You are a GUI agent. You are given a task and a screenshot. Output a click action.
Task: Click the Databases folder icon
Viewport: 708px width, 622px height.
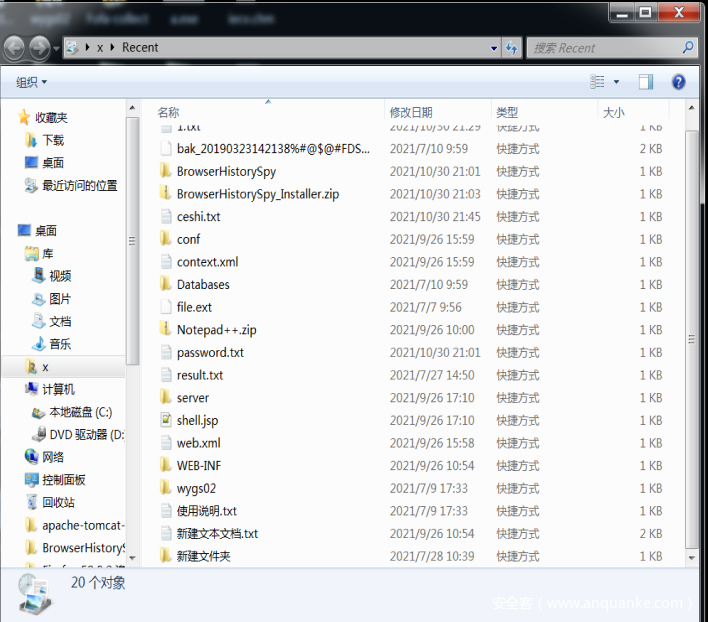[166, 284]
